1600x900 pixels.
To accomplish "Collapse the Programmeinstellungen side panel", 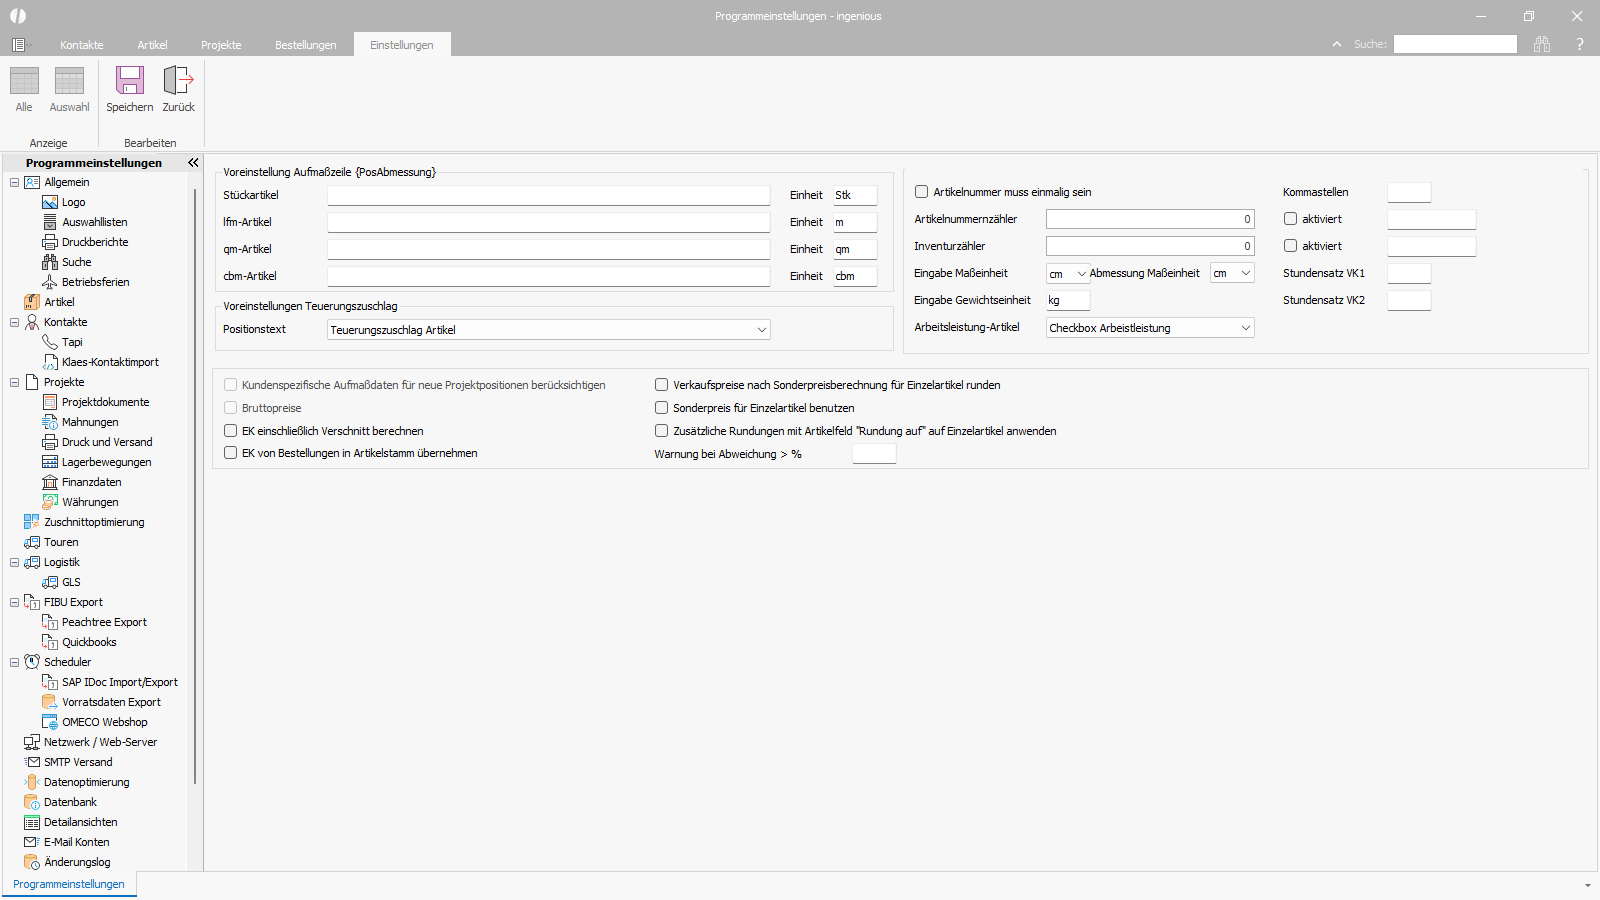I will click(x=193, y=162).
